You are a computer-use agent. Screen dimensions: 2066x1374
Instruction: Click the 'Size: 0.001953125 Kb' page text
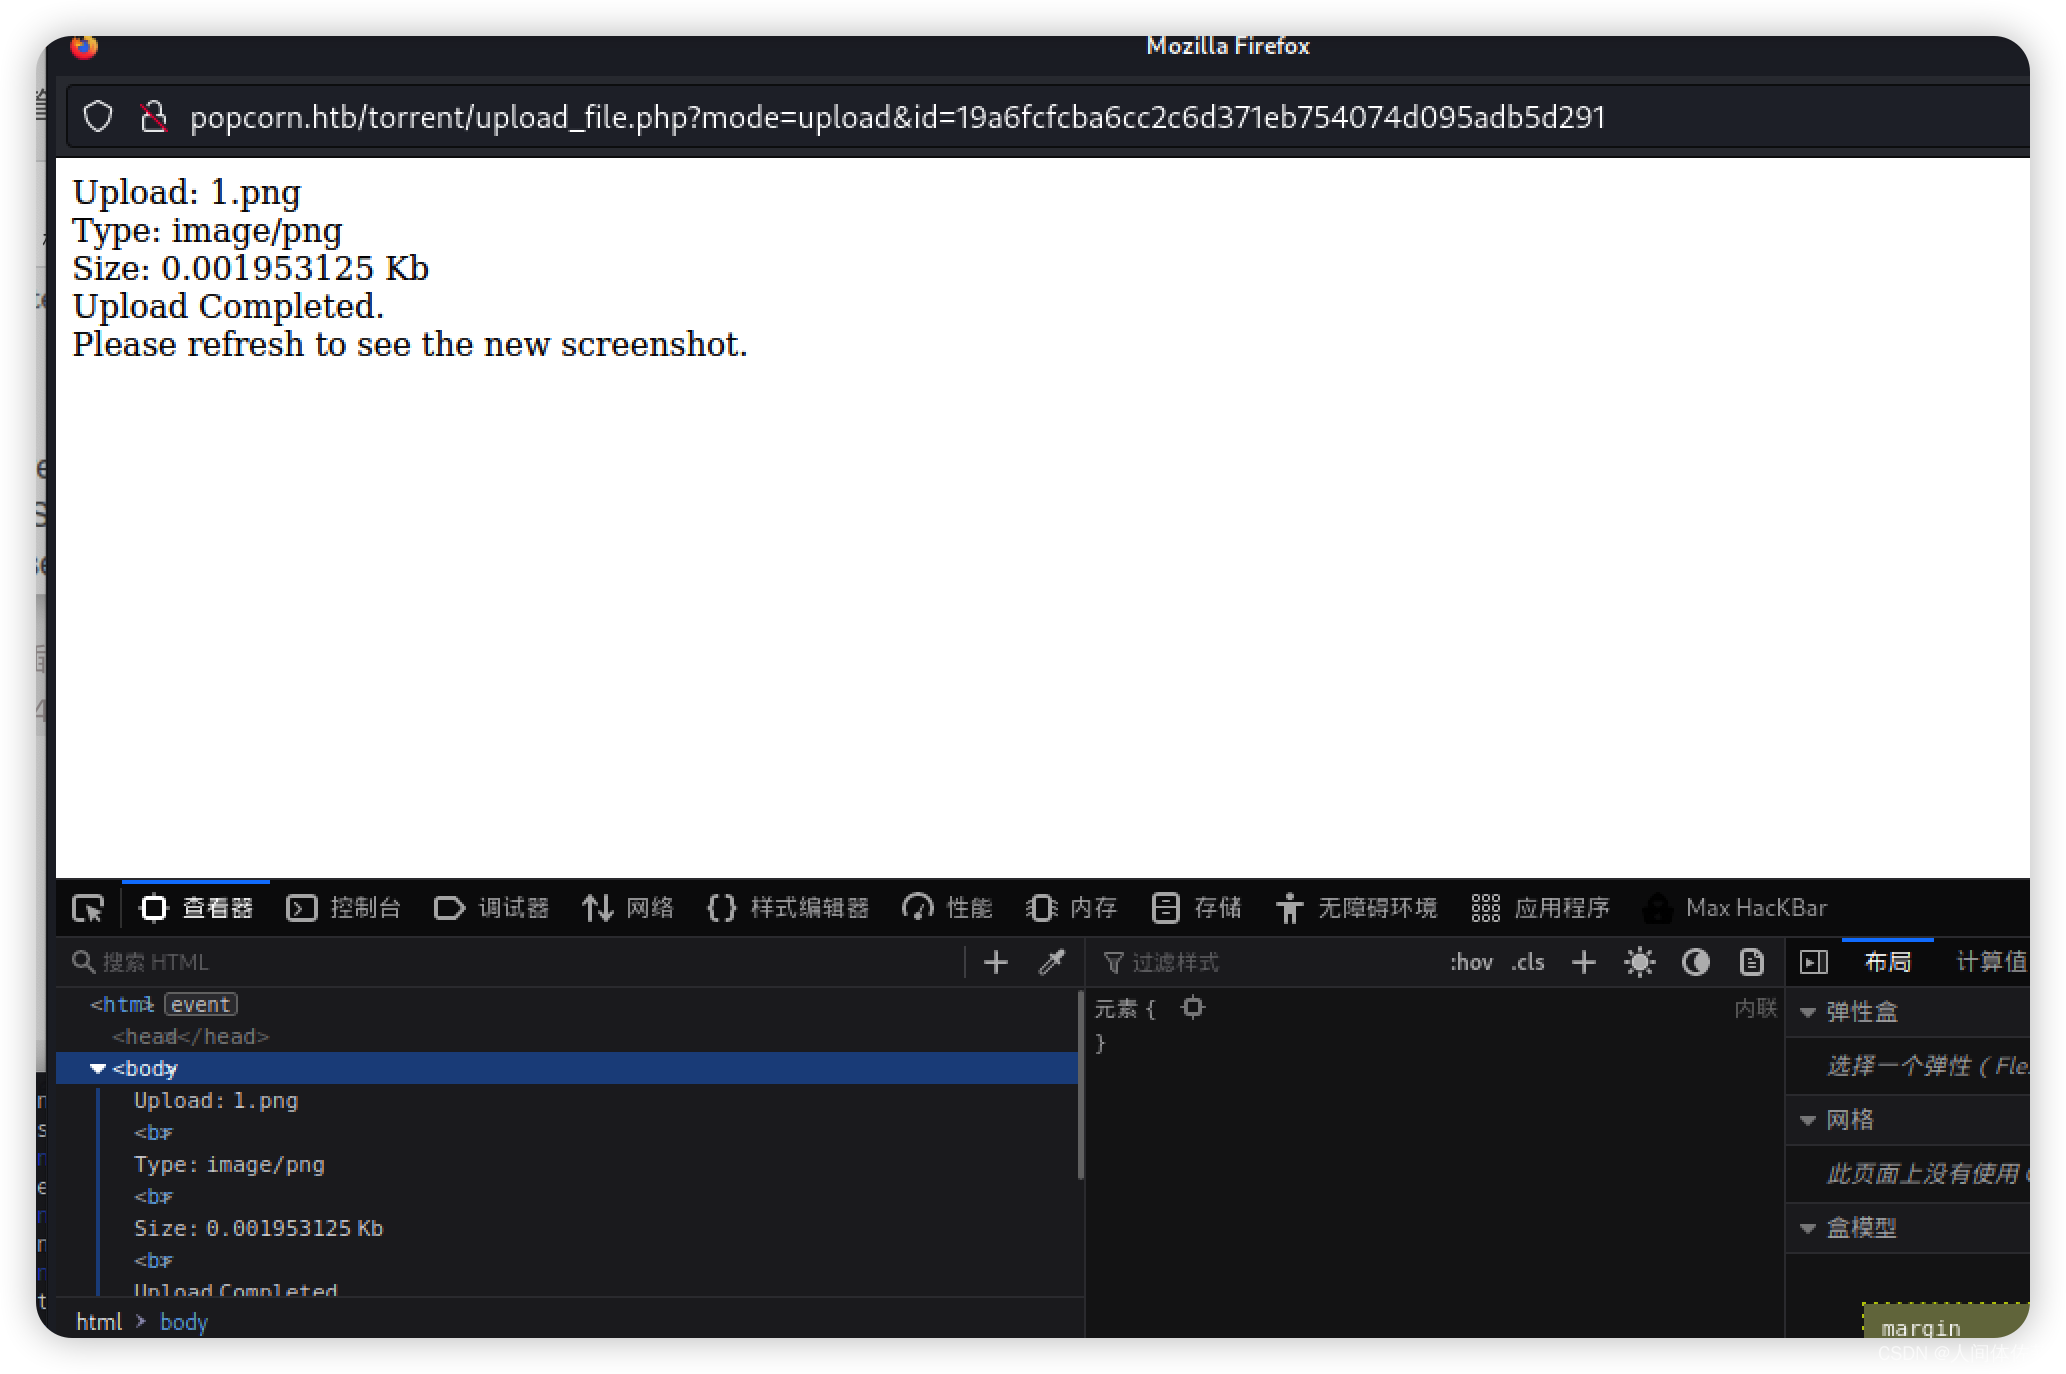pyautogui.click(x=250, y=268)
